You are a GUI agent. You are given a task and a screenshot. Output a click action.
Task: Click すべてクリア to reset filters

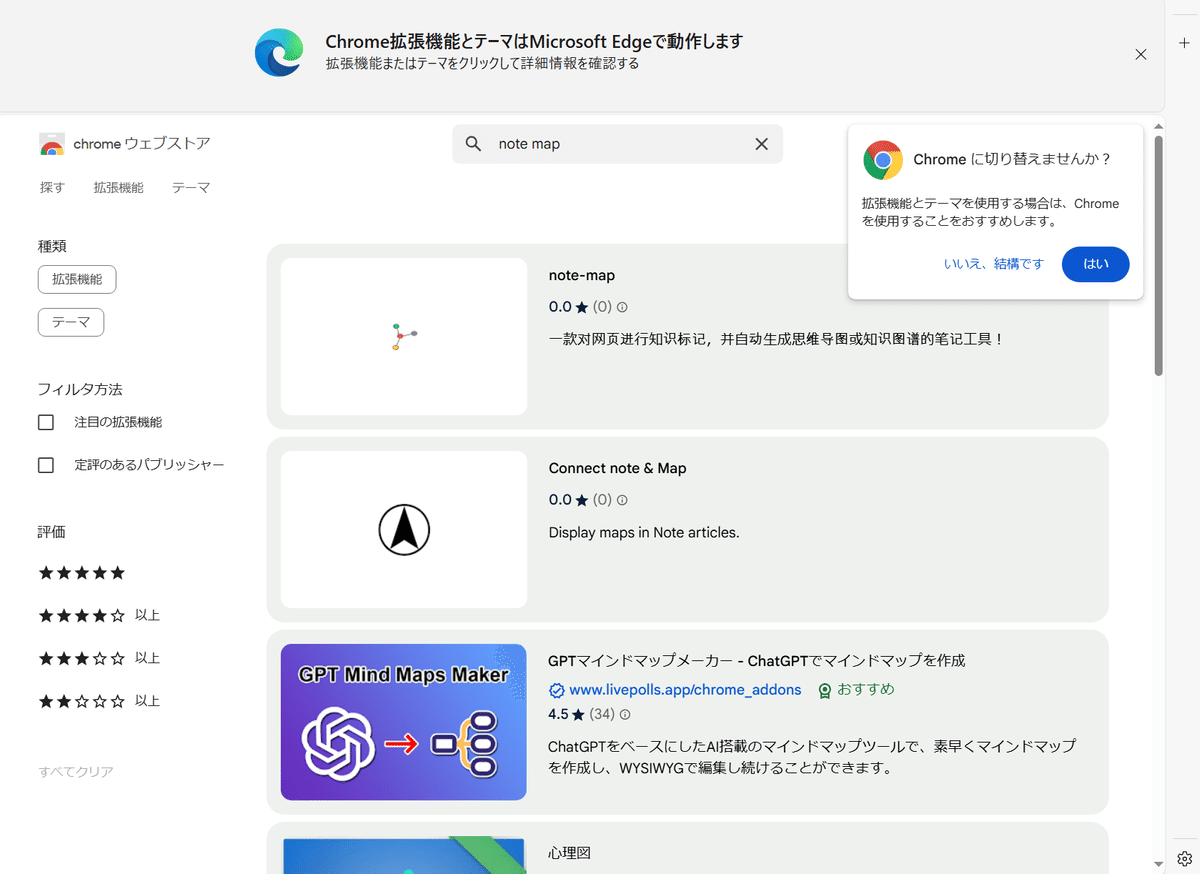(x=75, y=771)
